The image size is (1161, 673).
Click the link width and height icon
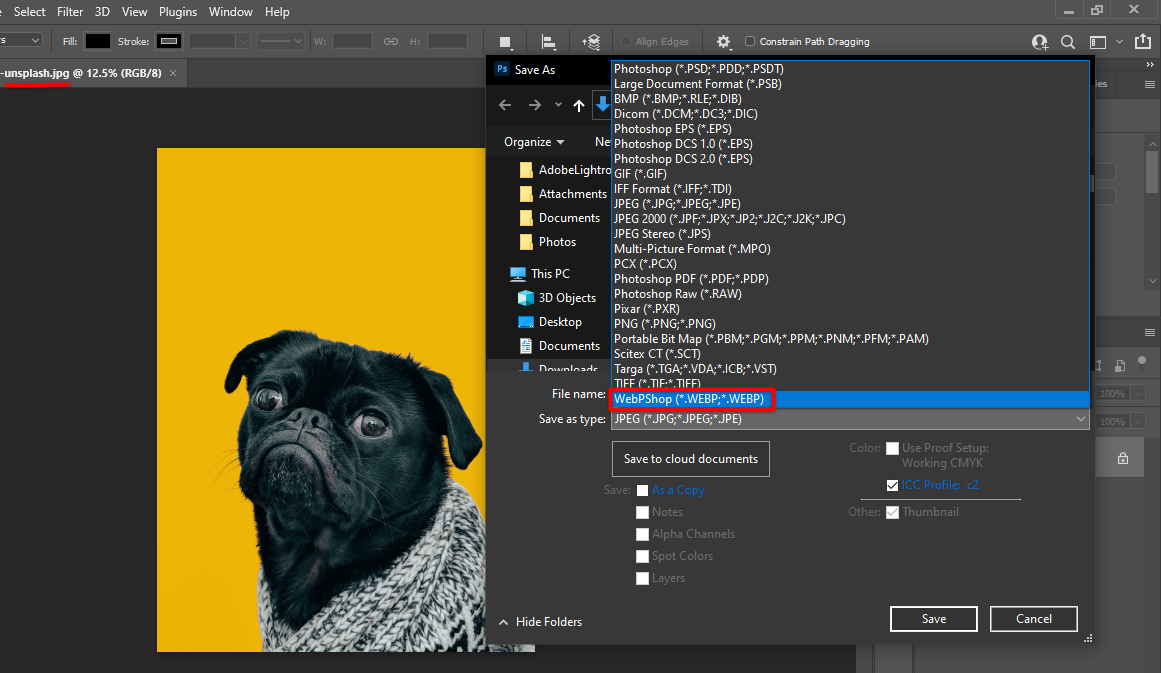[391, 42]
